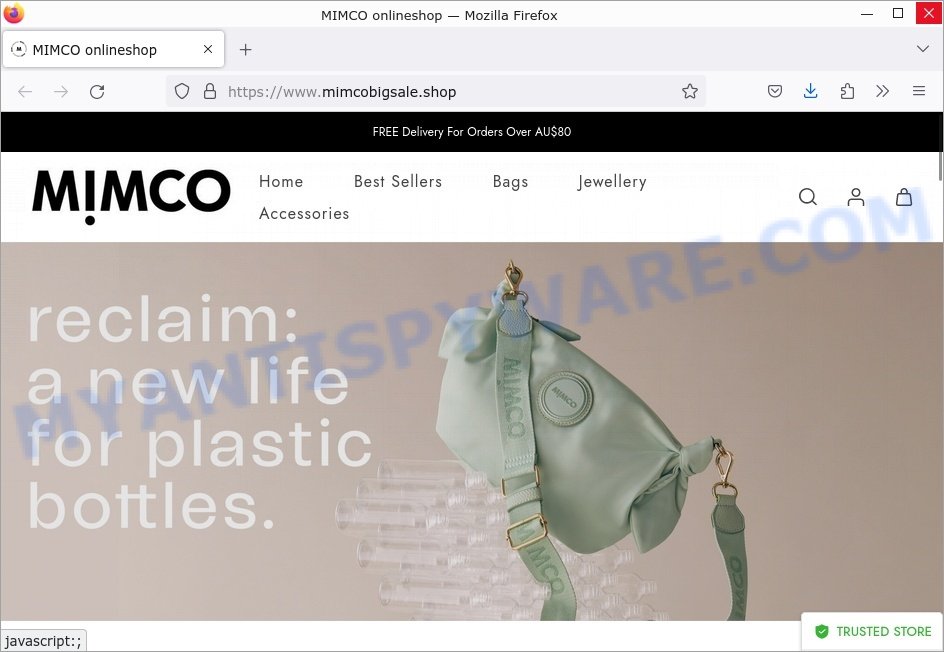944x652 pixels.
Task: Go forward to next page
Action: (x=61, y=92)
